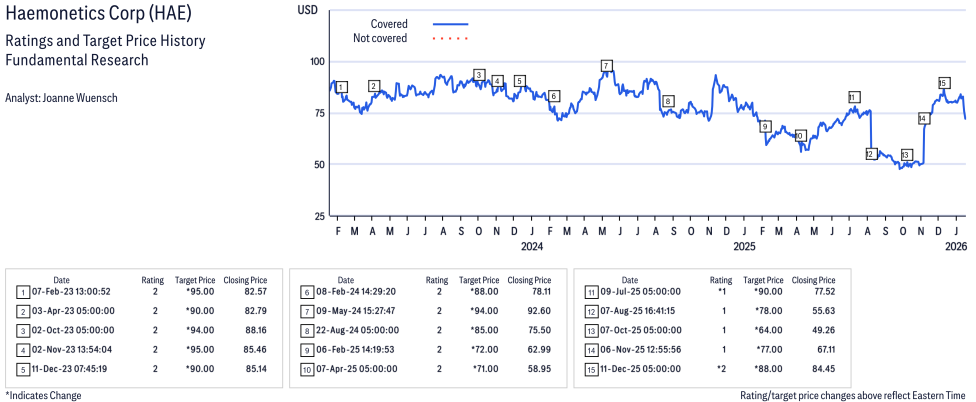Viewport: 976px width, 402px height.
Task: Click chart marker 12 after the August 2025 drop
Action: [871, 154]
